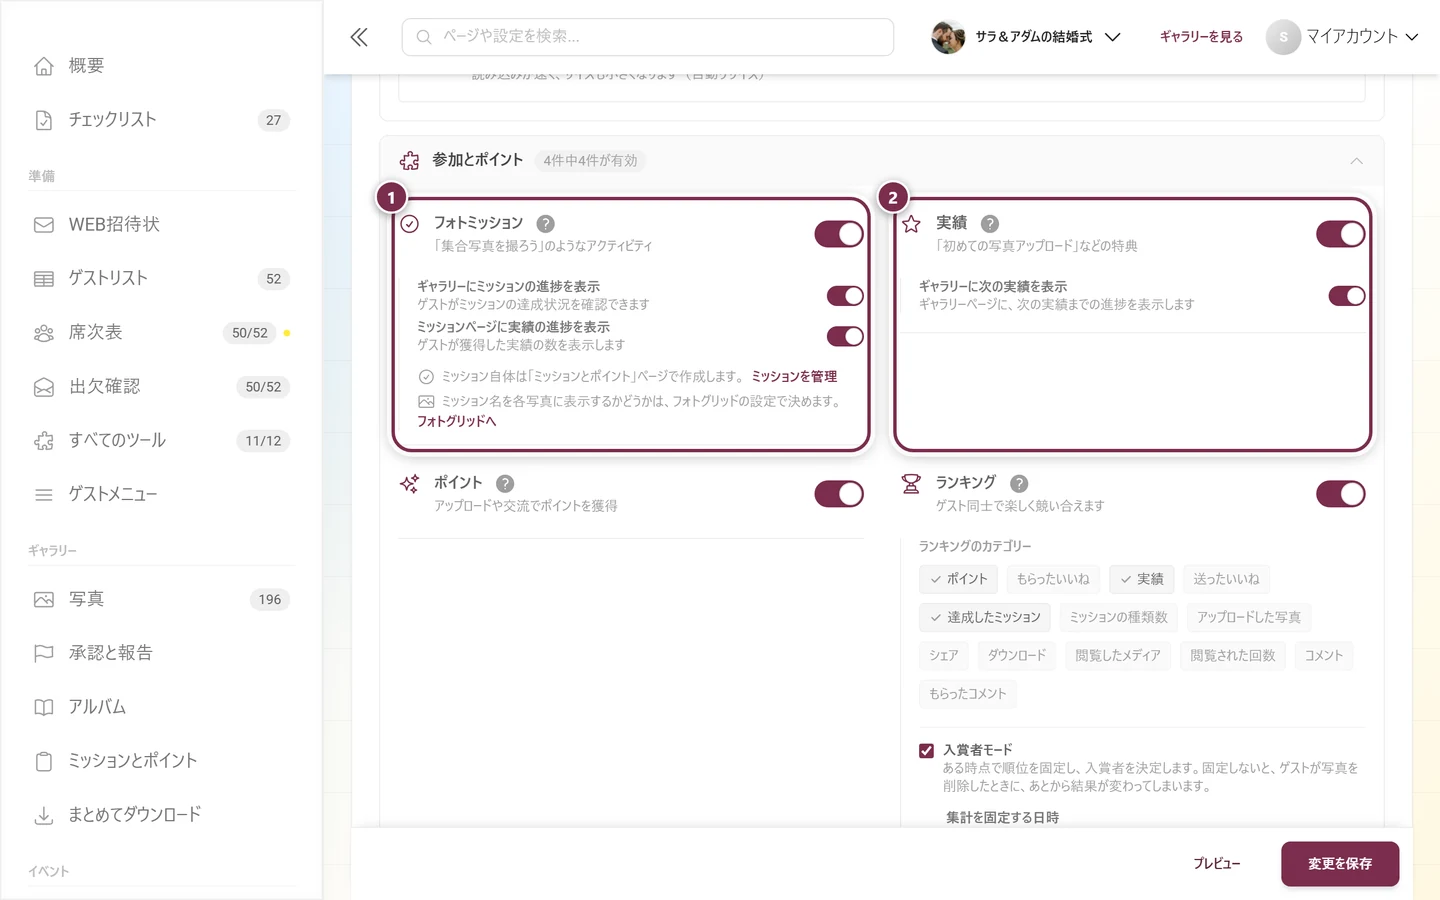Click the search field for pages and settings
Viewport: 1440px width, 900px height.
648,37
